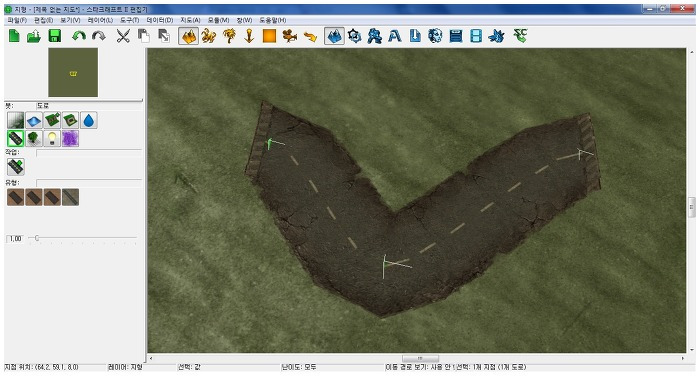Viewport: 700px width, 376px height.
Task: Open the 창(W) menu
Action: coord(244,20)
